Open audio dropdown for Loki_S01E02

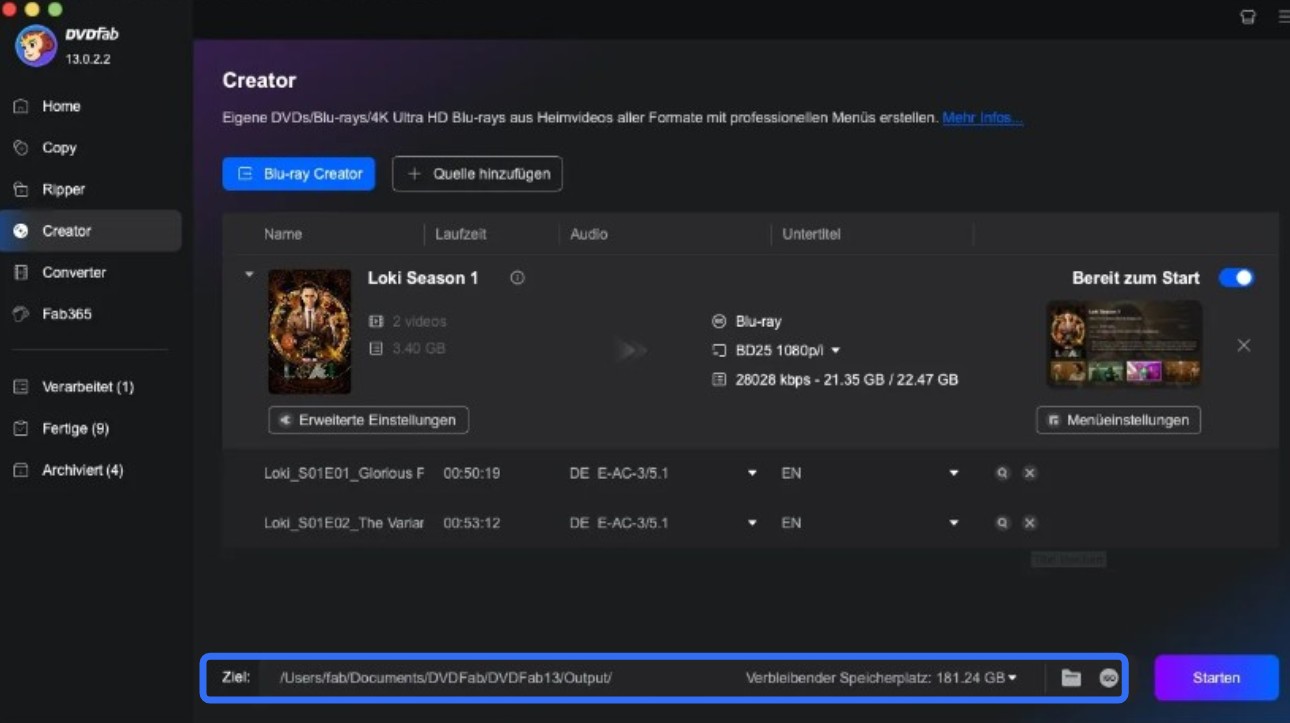pyautogui.click(x=752, y=523)
